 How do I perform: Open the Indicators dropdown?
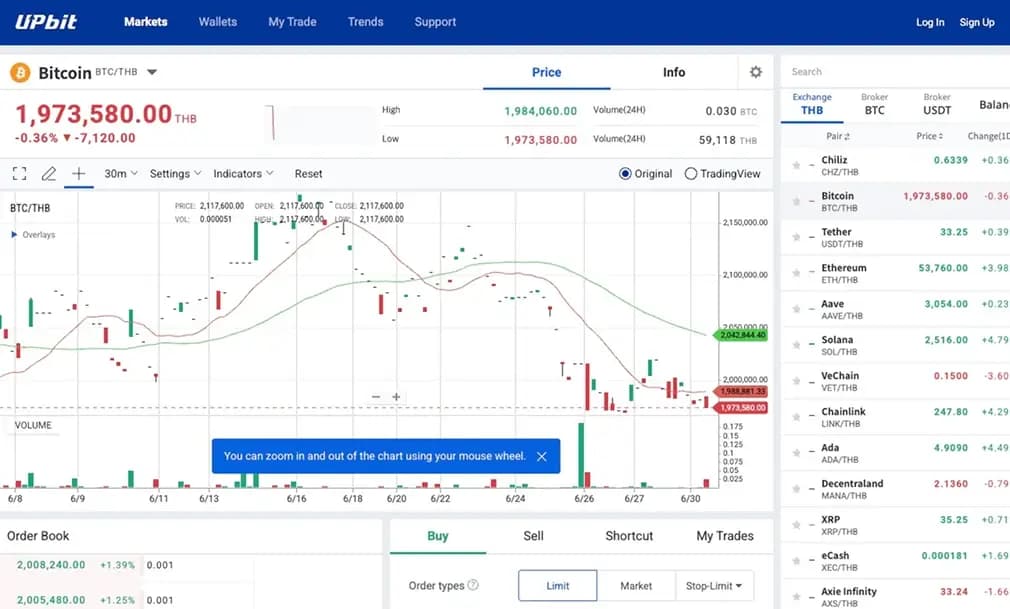click(243, 173)
